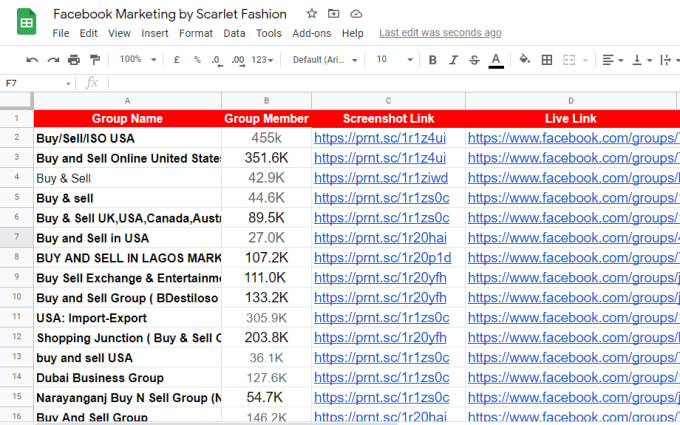This screenshot has width=680, height=425.
Task: Star this spreadsheet document
Action: point(311,14)
